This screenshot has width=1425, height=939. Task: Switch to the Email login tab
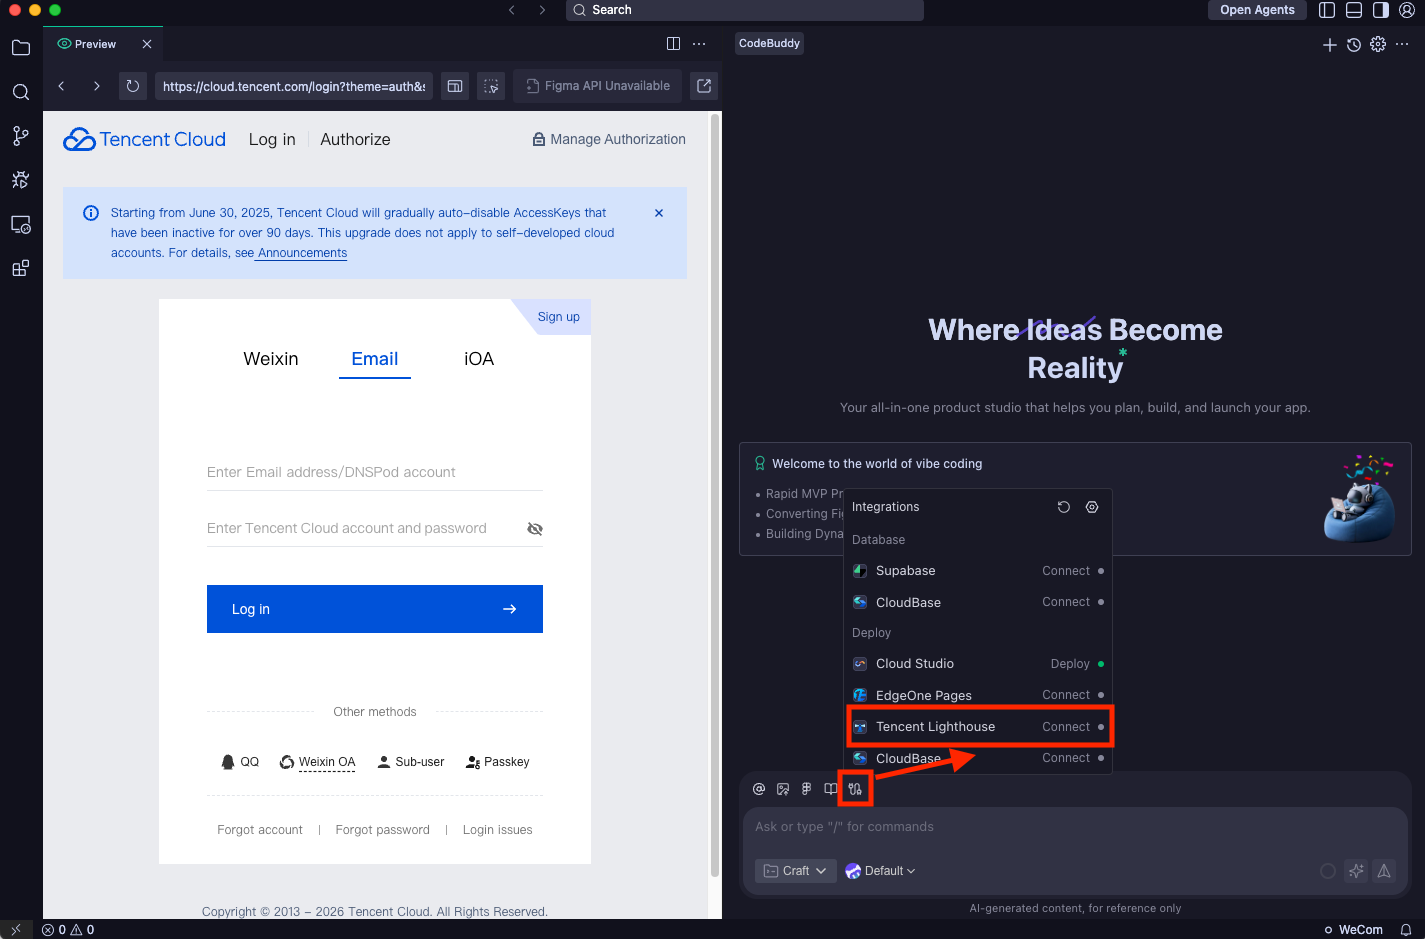375,359
